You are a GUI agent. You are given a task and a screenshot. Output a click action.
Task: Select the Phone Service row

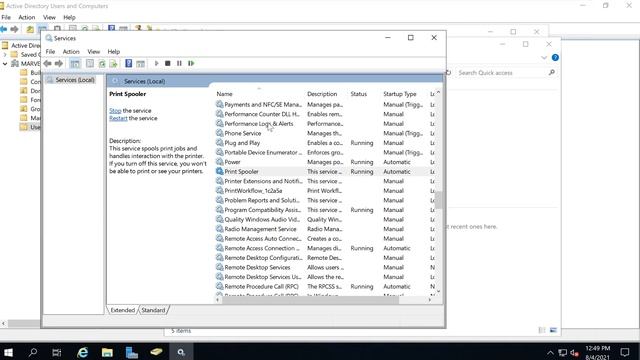[x=325, y=133]
